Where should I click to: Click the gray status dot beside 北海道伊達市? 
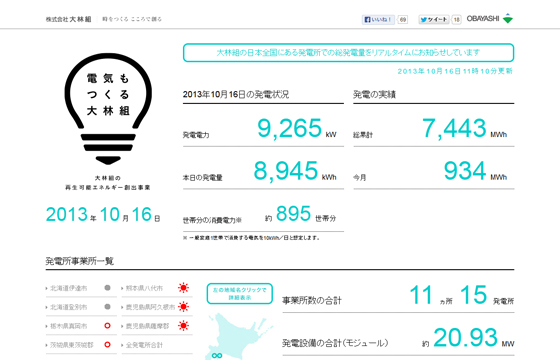tap(107, 288)
